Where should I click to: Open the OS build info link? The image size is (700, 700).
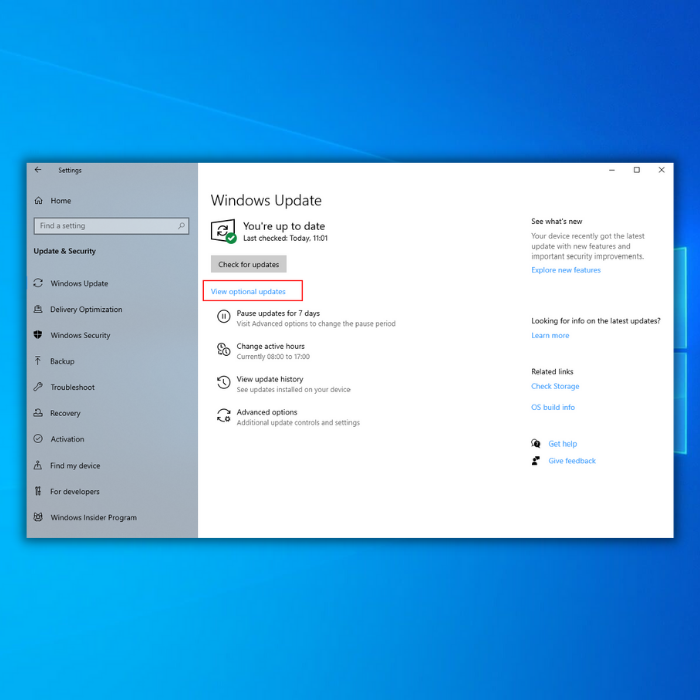click(553, 407)
